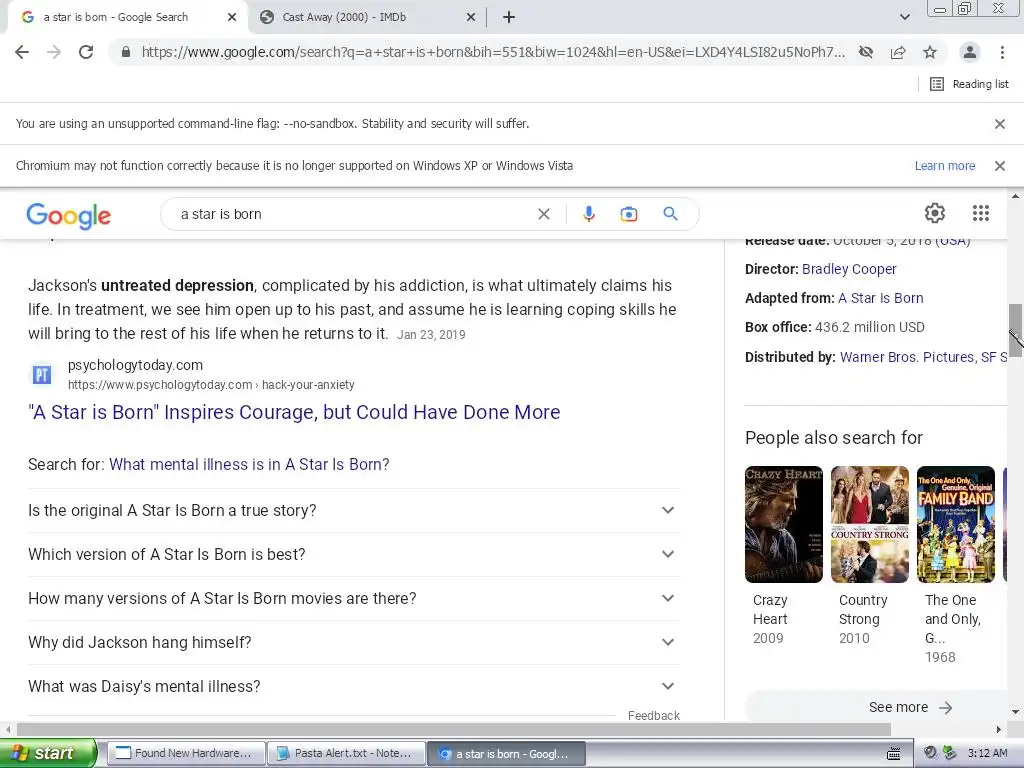Click the page scroll-down arrow
The image size is (1024, 768).
1016,711
